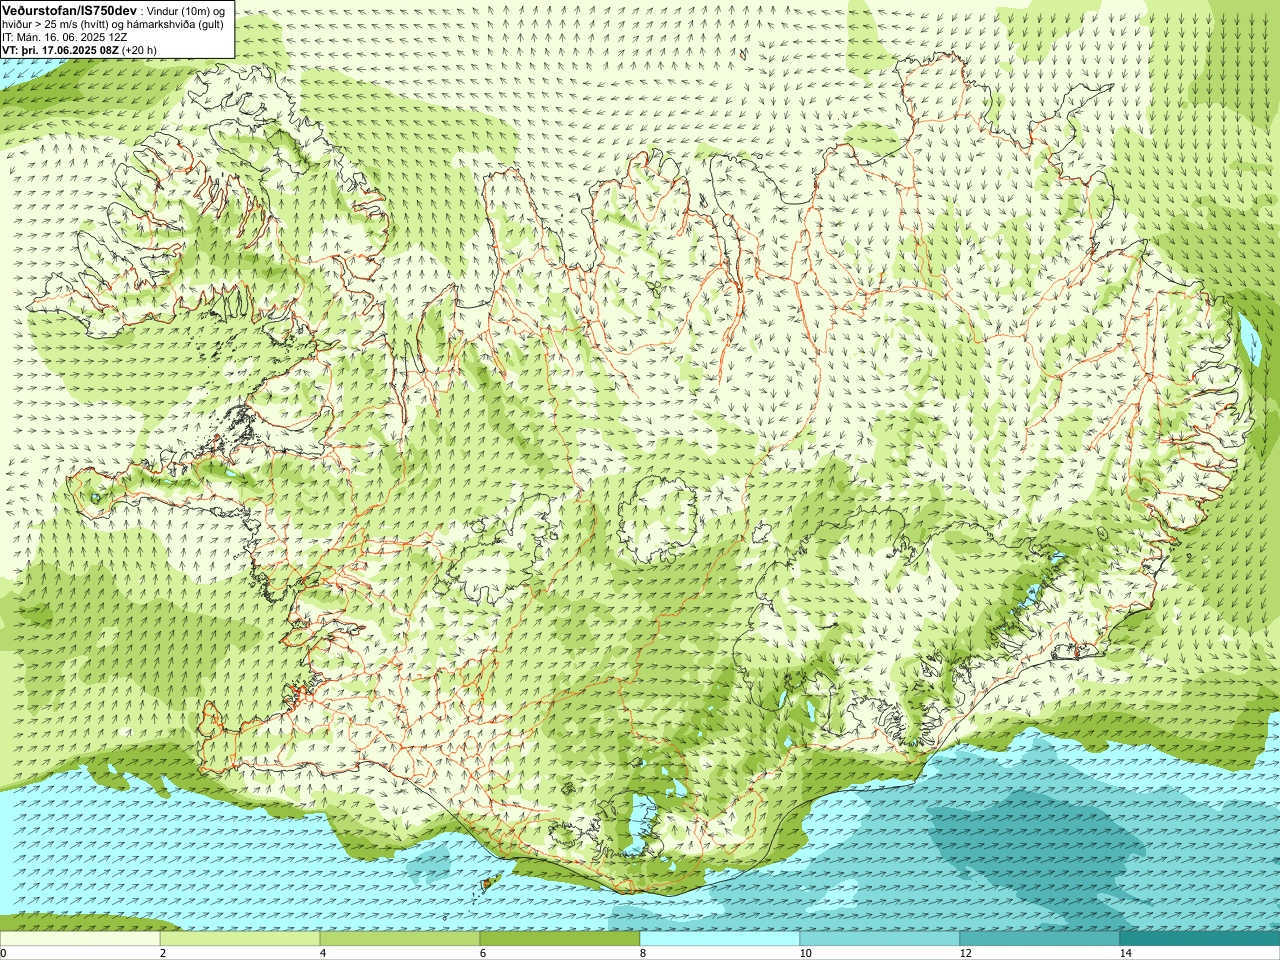The width and height of the screenshot is (1280, 960).
Task: Click the legend scale label "6"
Action: [x=483, y=953]
